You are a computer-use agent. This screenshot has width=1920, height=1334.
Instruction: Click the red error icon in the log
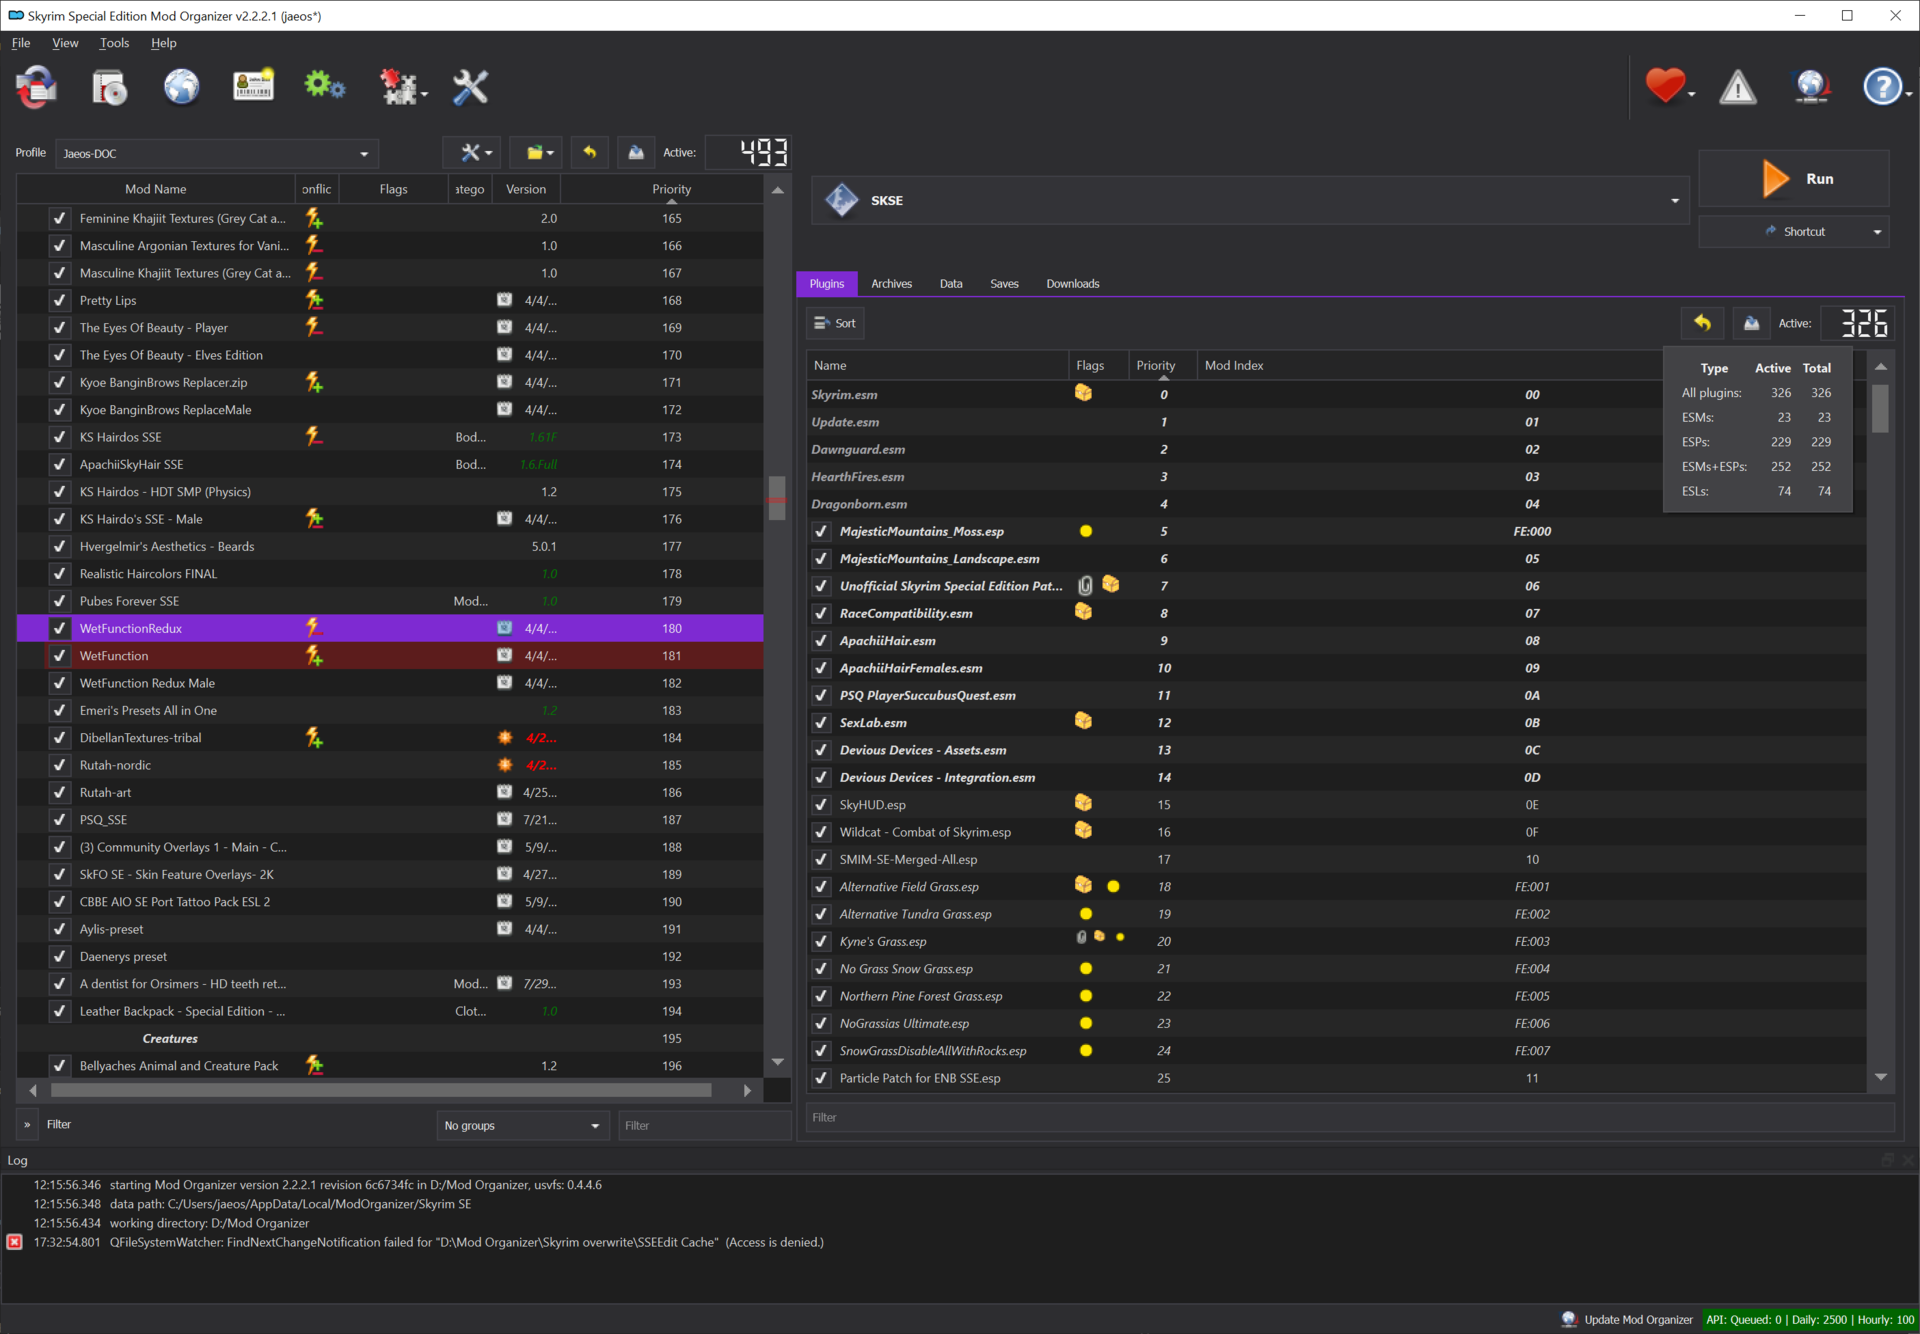coord(15,1242)
